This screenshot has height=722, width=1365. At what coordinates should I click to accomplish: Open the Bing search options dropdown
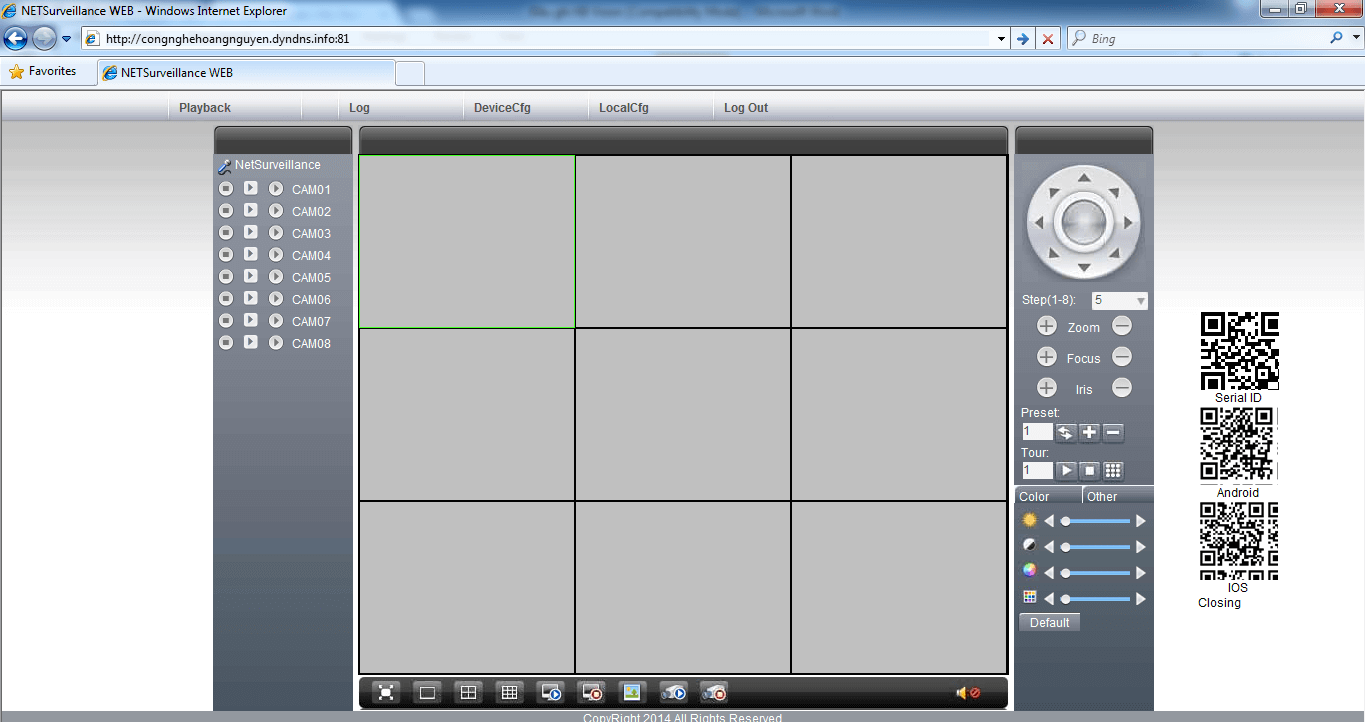pos(1355,39)
